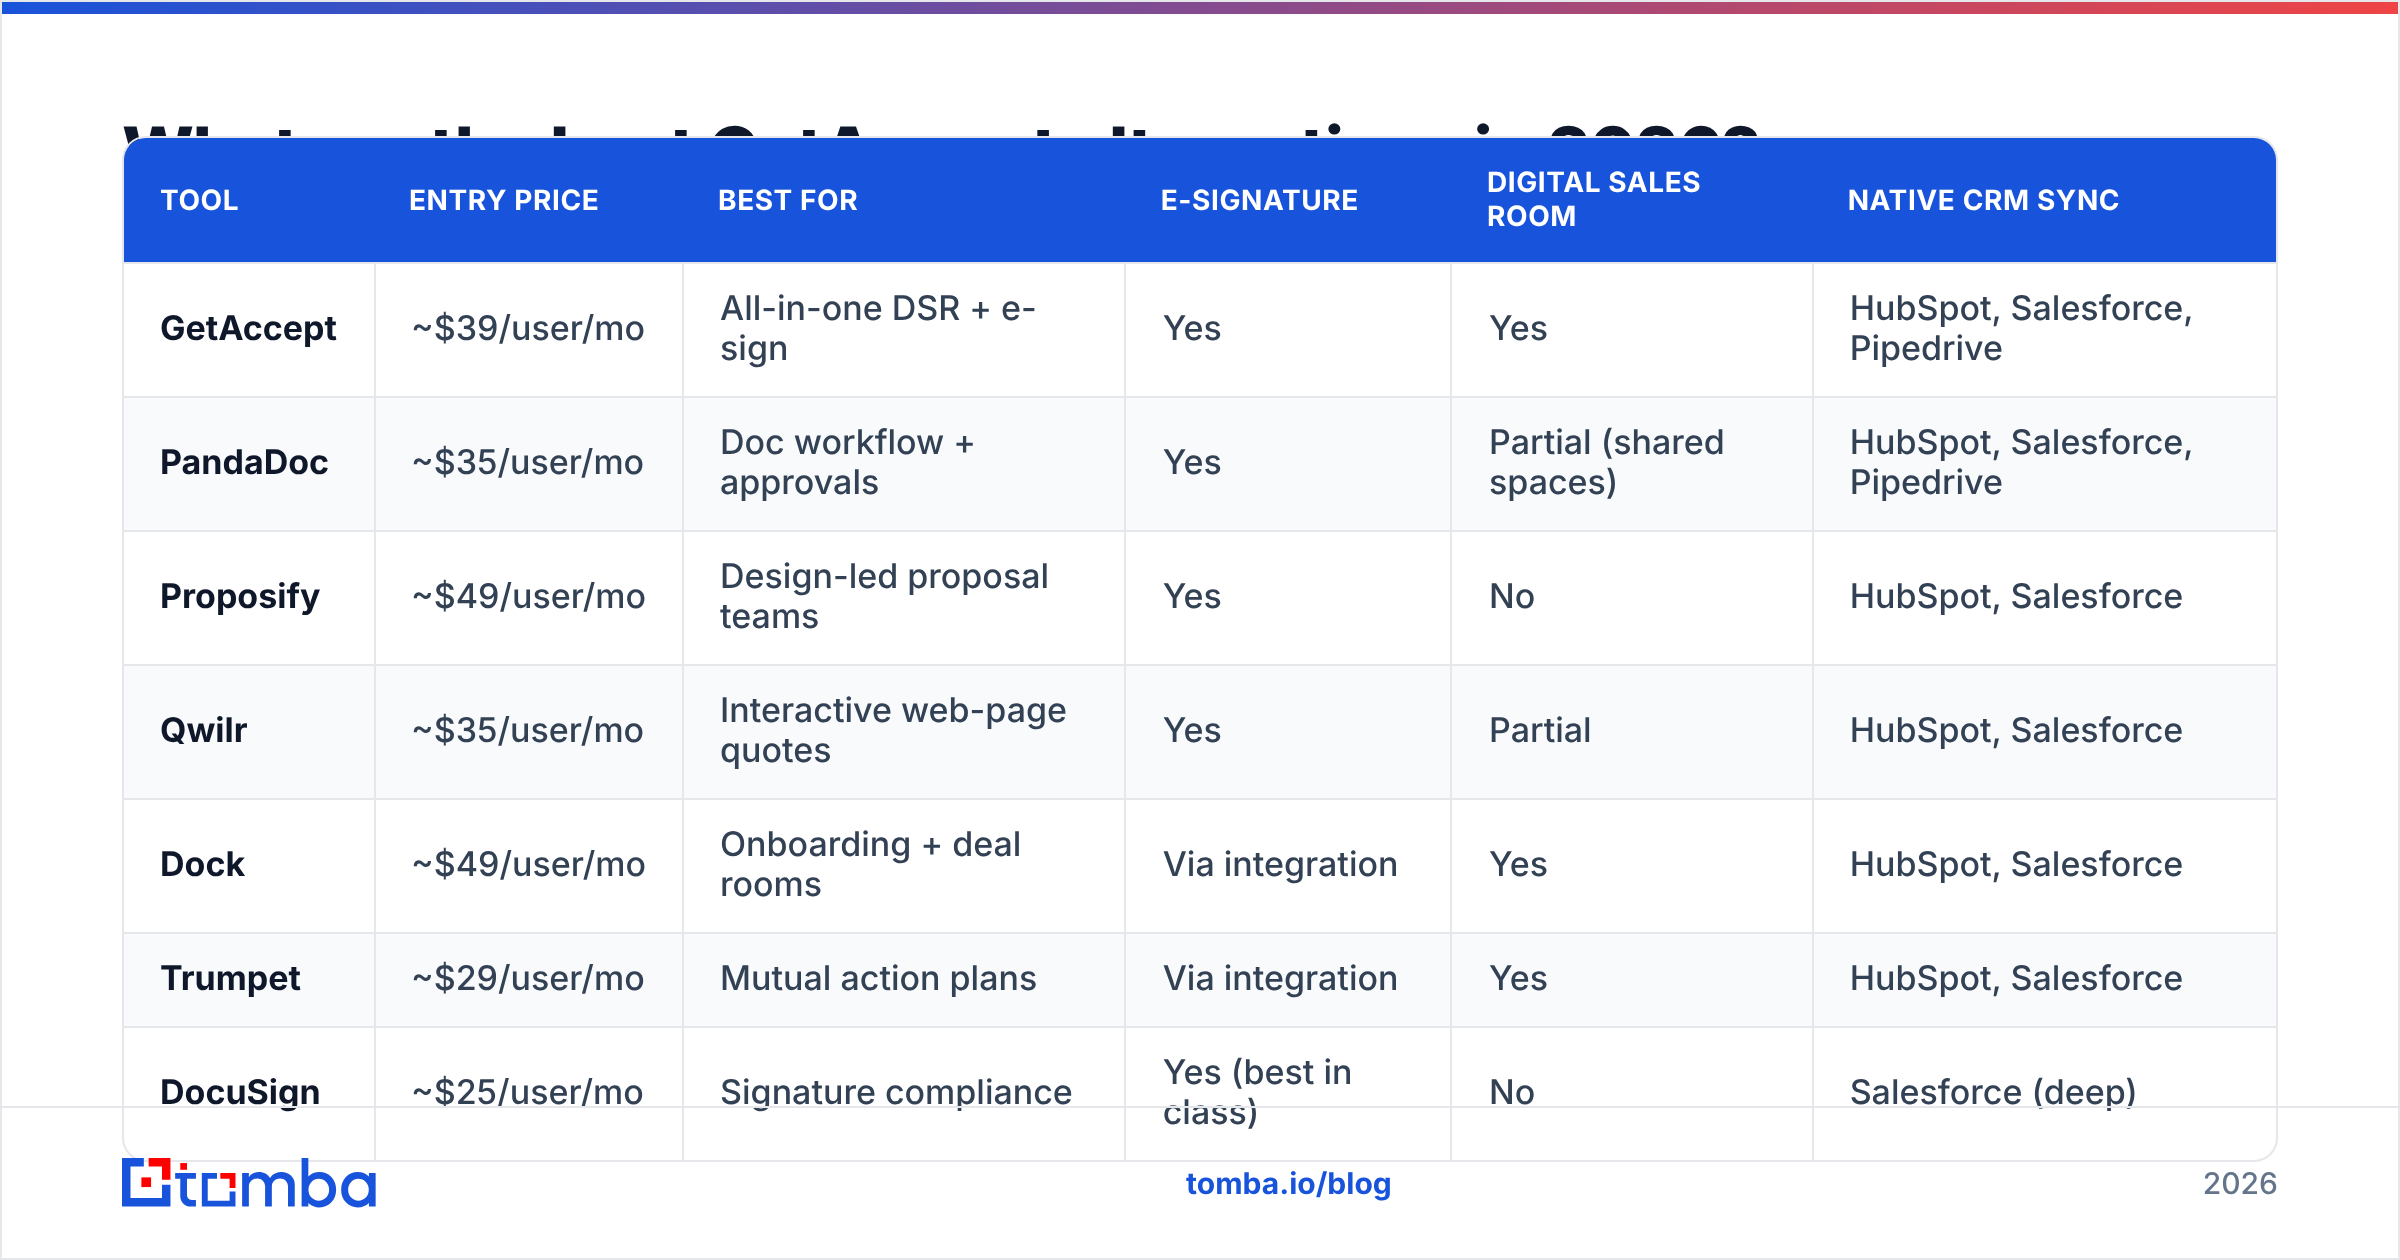Click 'Mutual action plans' cell
The width and height of the screenshot is (2400, 1260).
pyautogui.click(x=904, y=979)
